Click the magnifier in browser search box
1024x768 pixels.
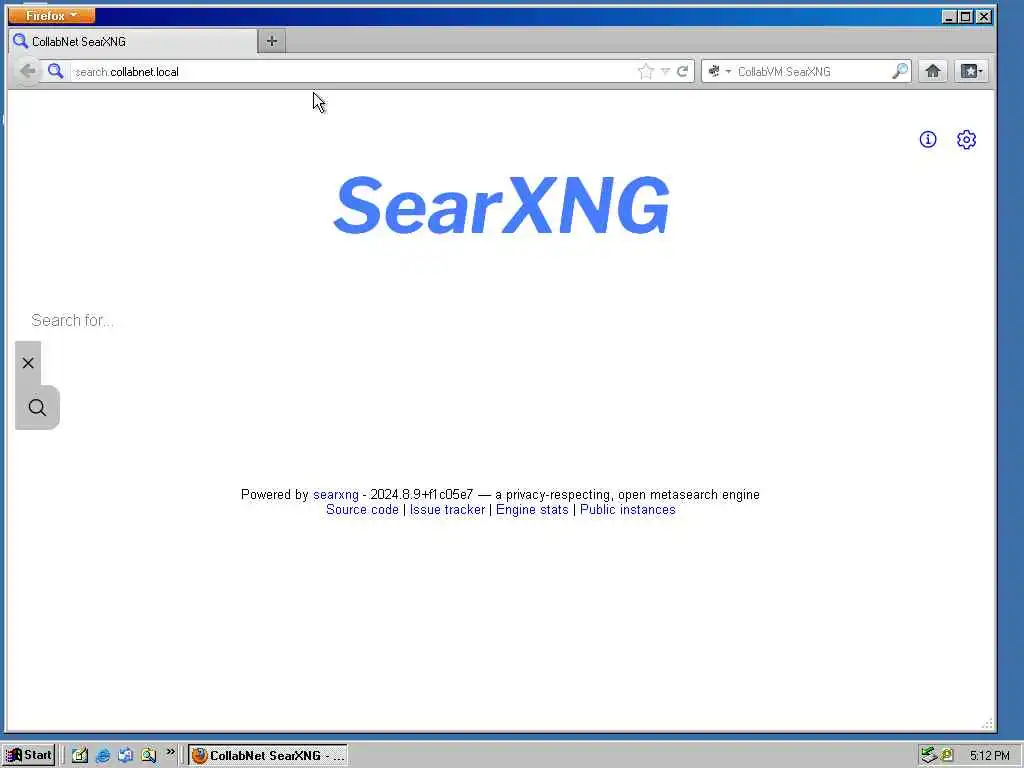pos(900,71)
